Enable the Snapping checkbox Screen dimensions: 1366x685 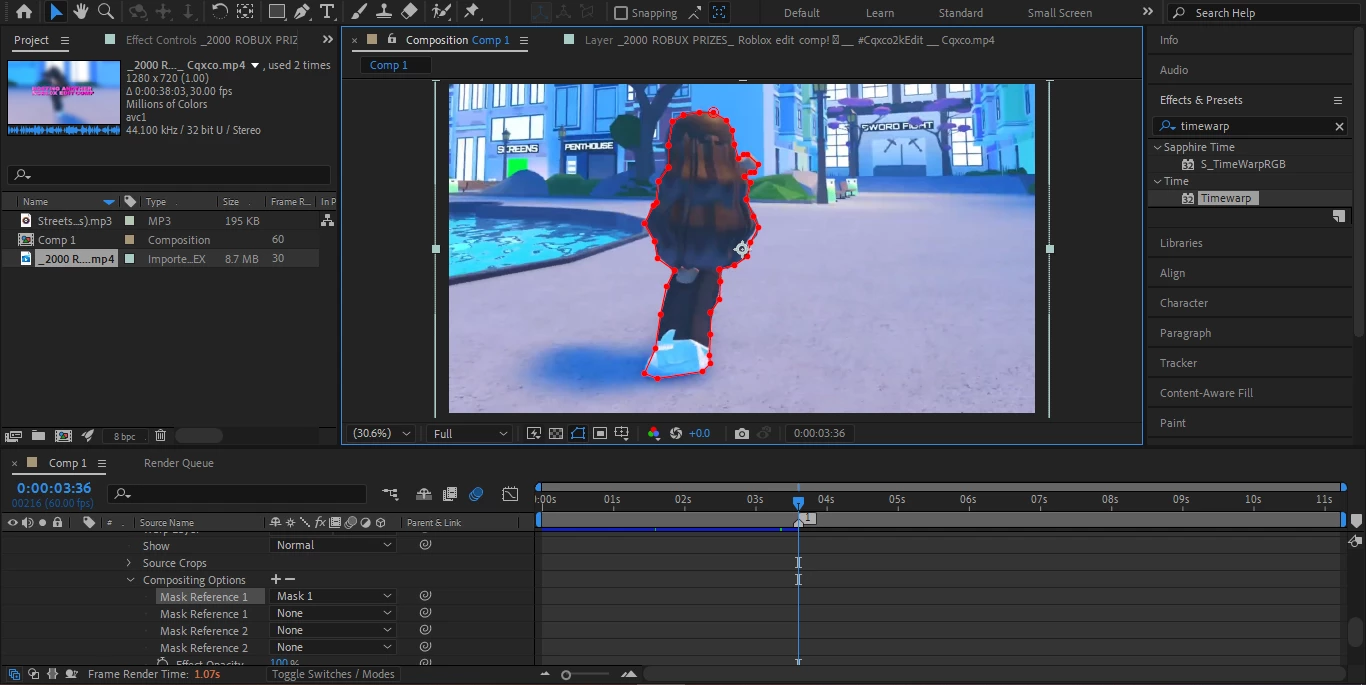621,13
